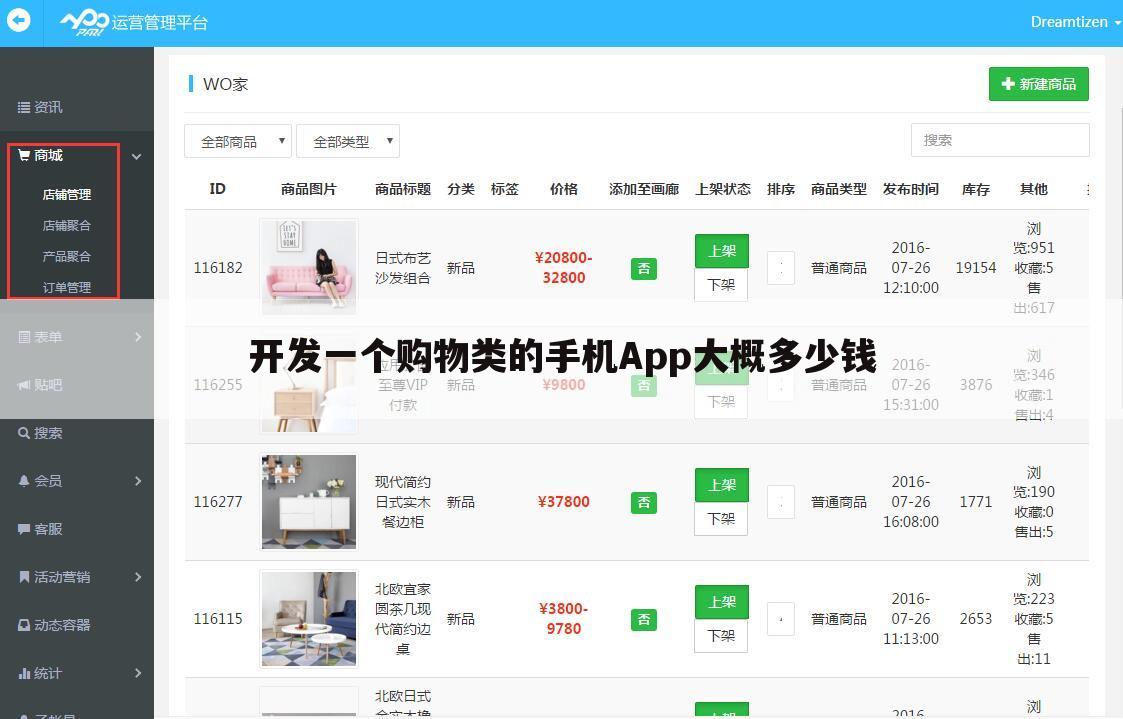Expand the 活动营销 submenu arrow
The width and height of the screenshot is (1123, 719).
138,576
